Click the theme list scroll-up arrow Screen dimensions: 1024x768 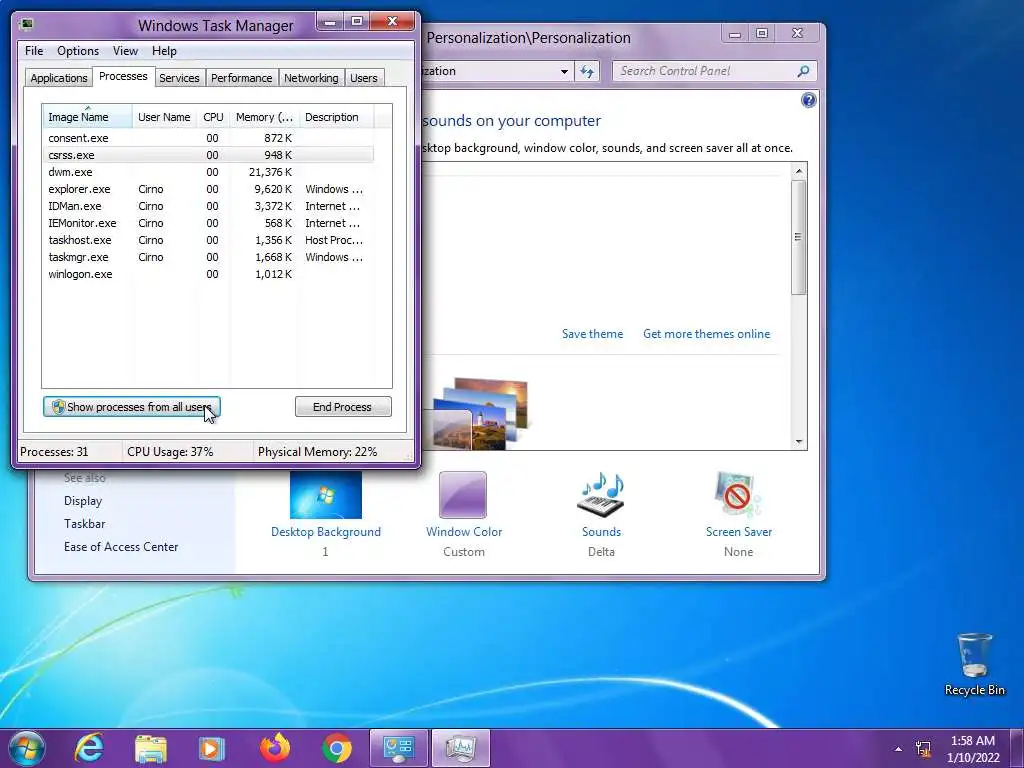pyautogui.click(x=798, y=171)
